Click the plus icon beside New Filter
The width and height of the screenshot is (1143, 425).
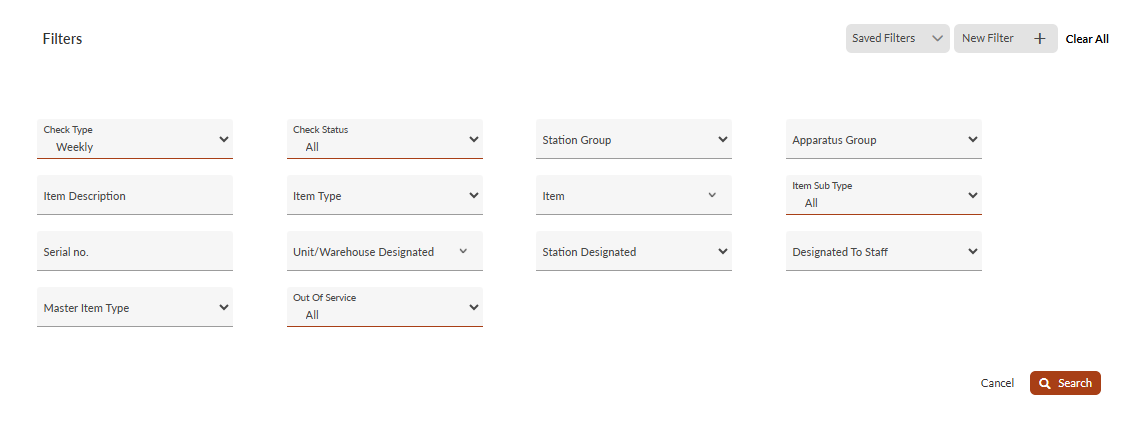click(1039, 39)
